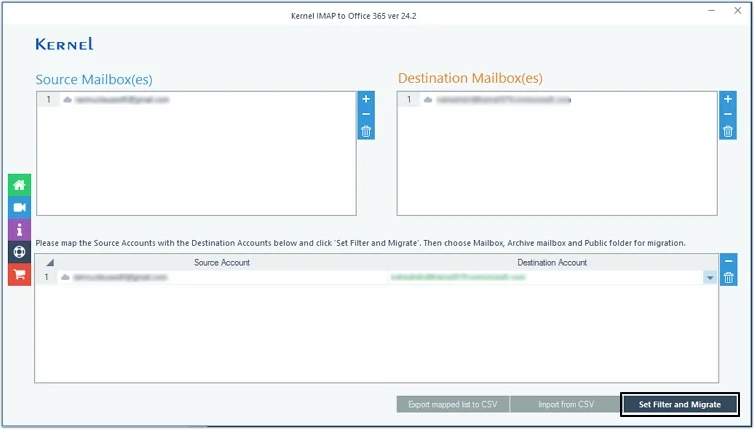This screenshot has height=430, width=755.
Task: Click Export mapped list to CSV
Action: pyautogui.click(x=453, y=404)
